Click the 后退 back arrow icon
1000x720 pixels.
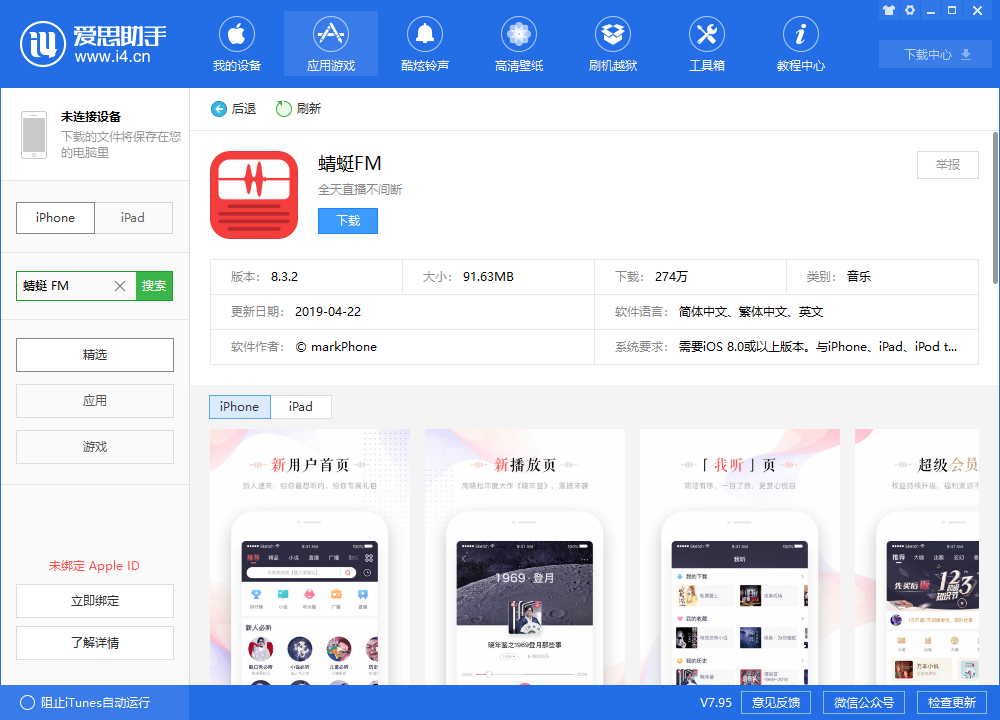[x=219, y=109]
